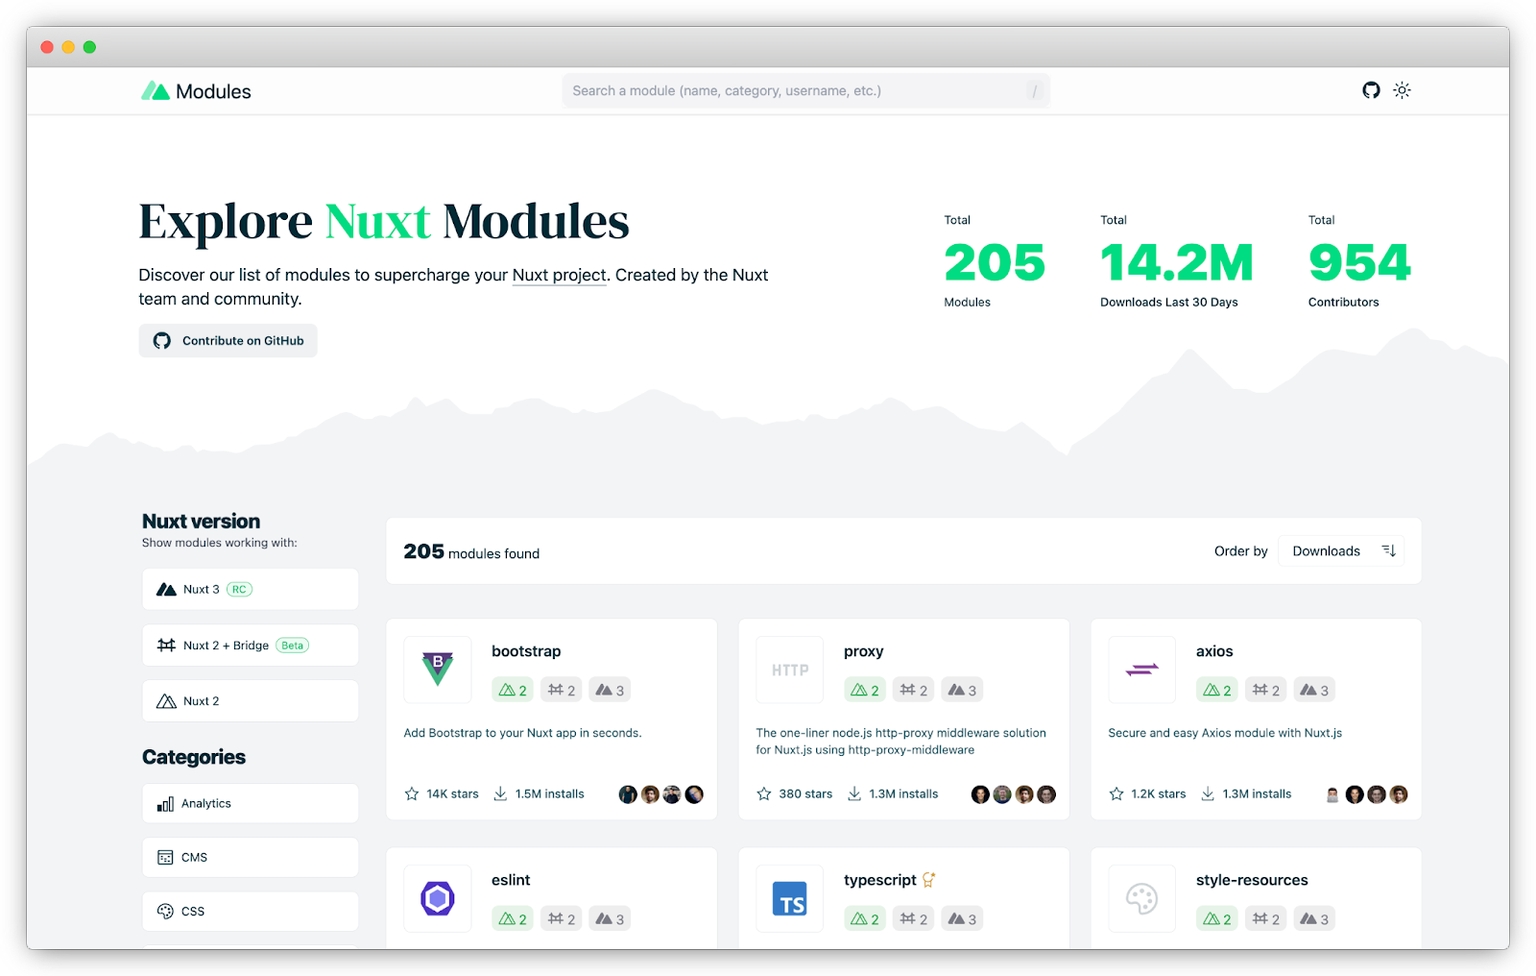The height and width of the screenshot is (976, 1536).
Task: Click the download icon on proxy card
Action: (854, 794)
